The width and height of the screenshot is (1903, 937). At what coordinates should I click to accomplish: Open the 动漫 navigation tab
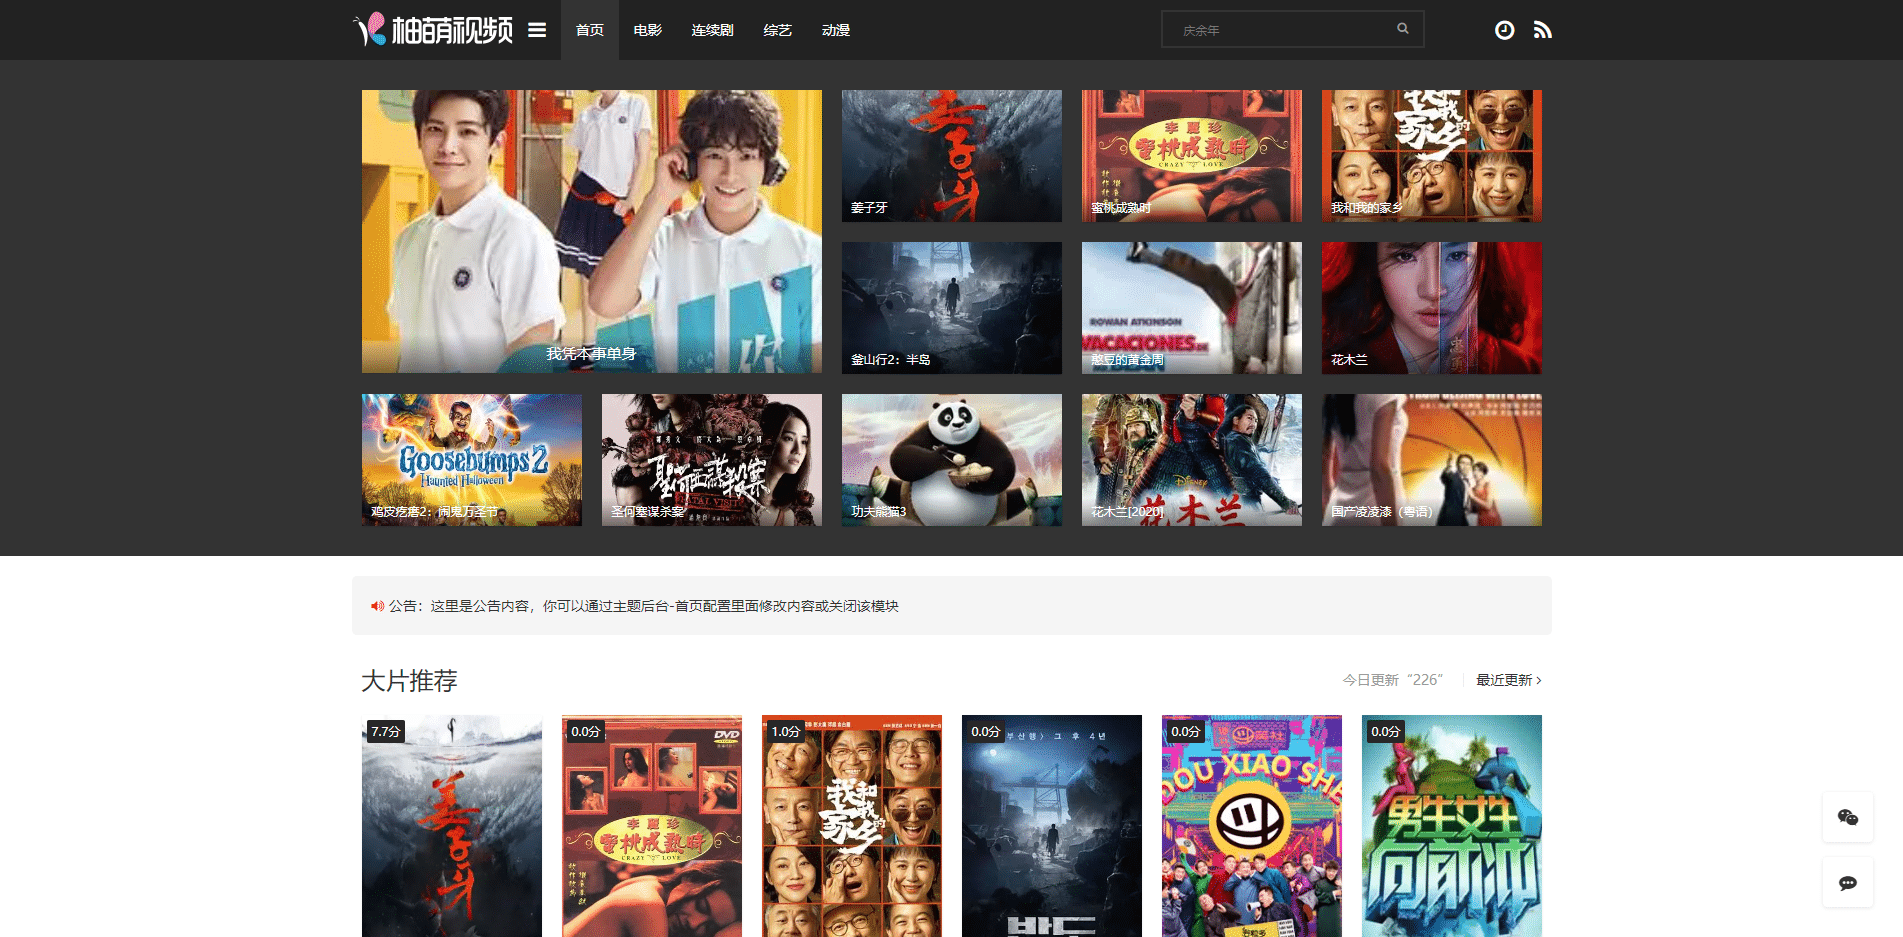pyautogui.click(x=836, y=30)
